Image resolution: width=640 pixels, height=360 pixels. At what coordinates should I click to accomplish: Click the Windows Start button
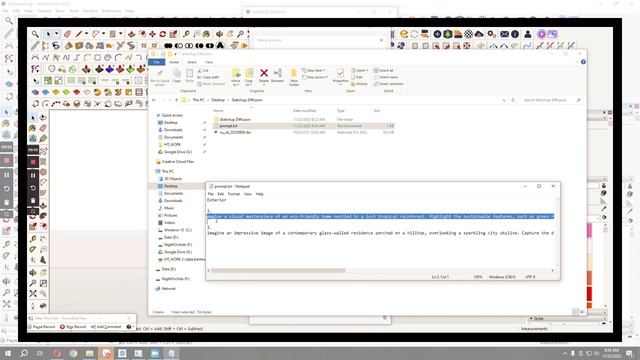[x=8, y=353]
